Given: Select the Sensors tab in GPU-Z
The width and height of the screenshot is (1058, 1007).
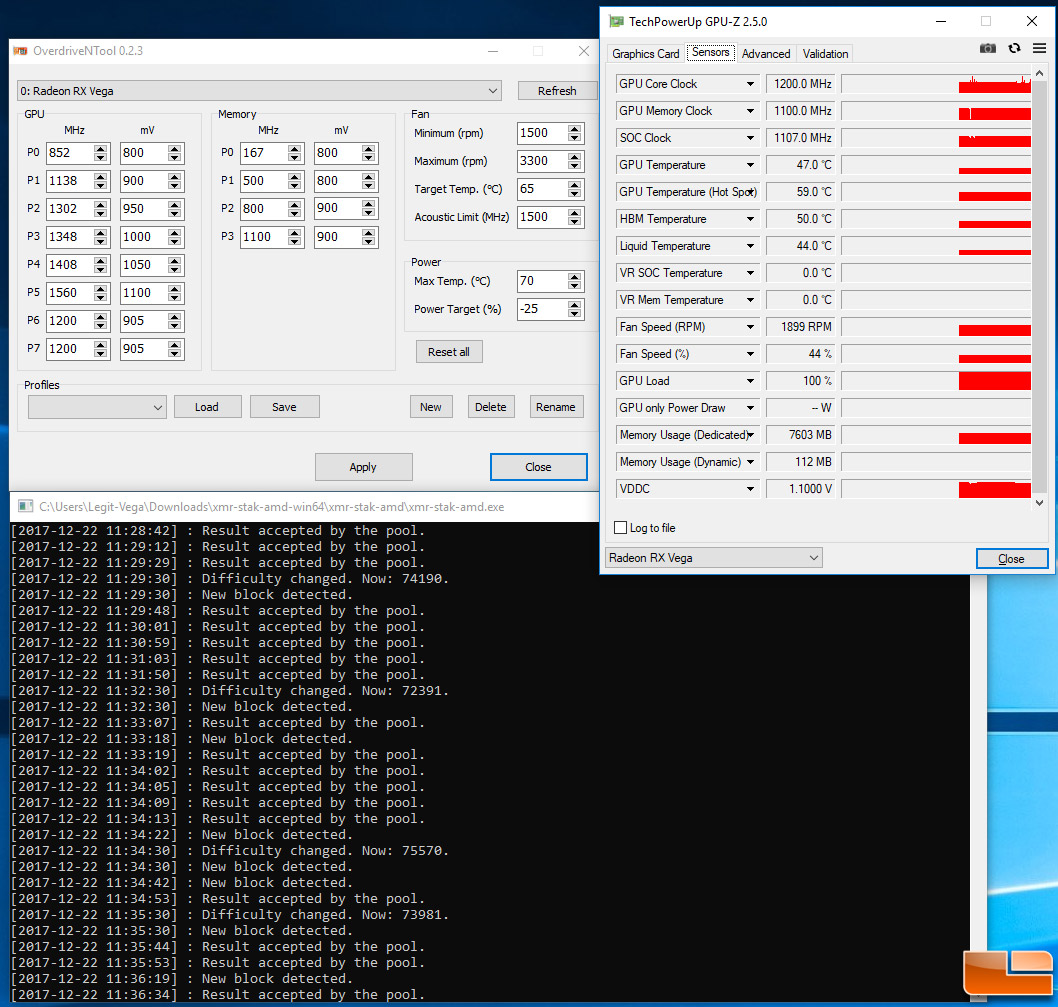Looking at the screenshot, I should point(711,52).
